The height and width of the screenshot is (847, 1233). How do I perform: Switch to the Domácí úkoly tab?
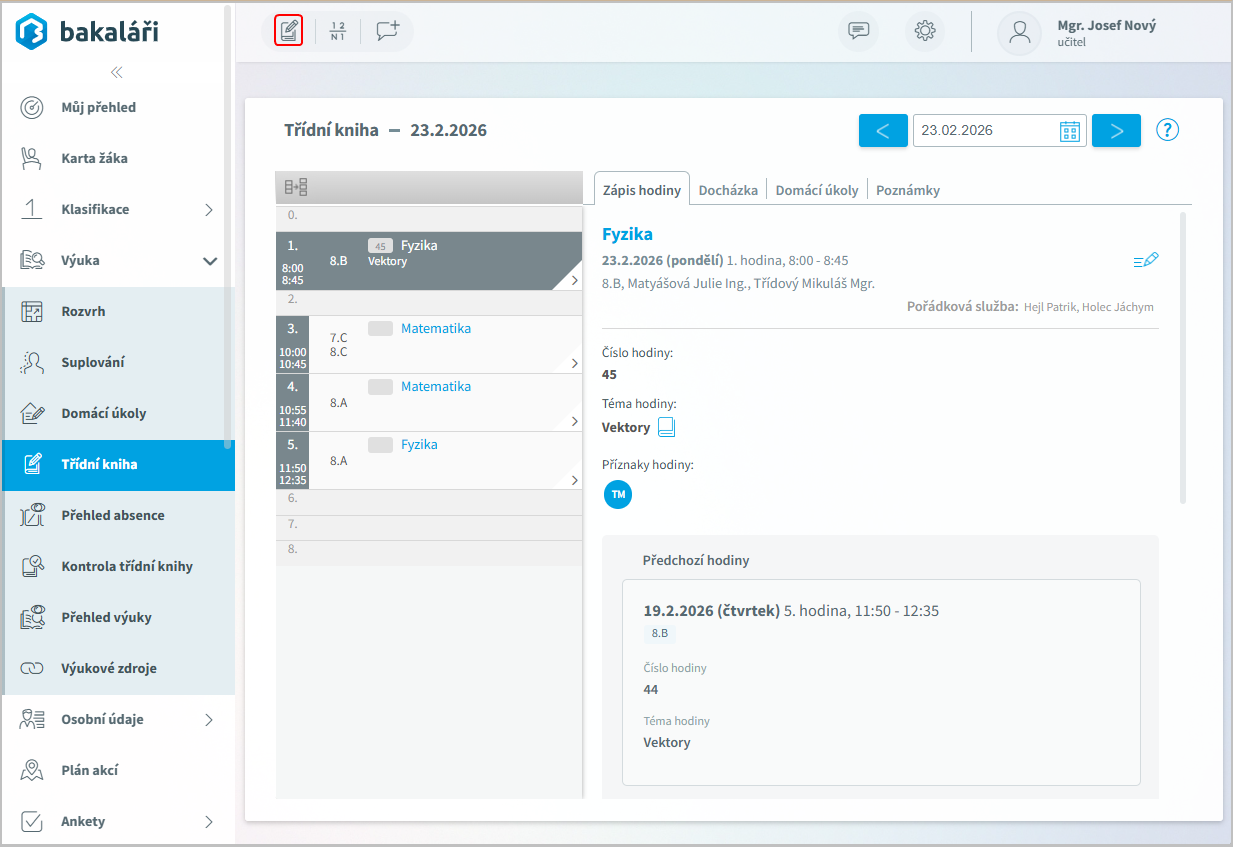tap(816, 190)
